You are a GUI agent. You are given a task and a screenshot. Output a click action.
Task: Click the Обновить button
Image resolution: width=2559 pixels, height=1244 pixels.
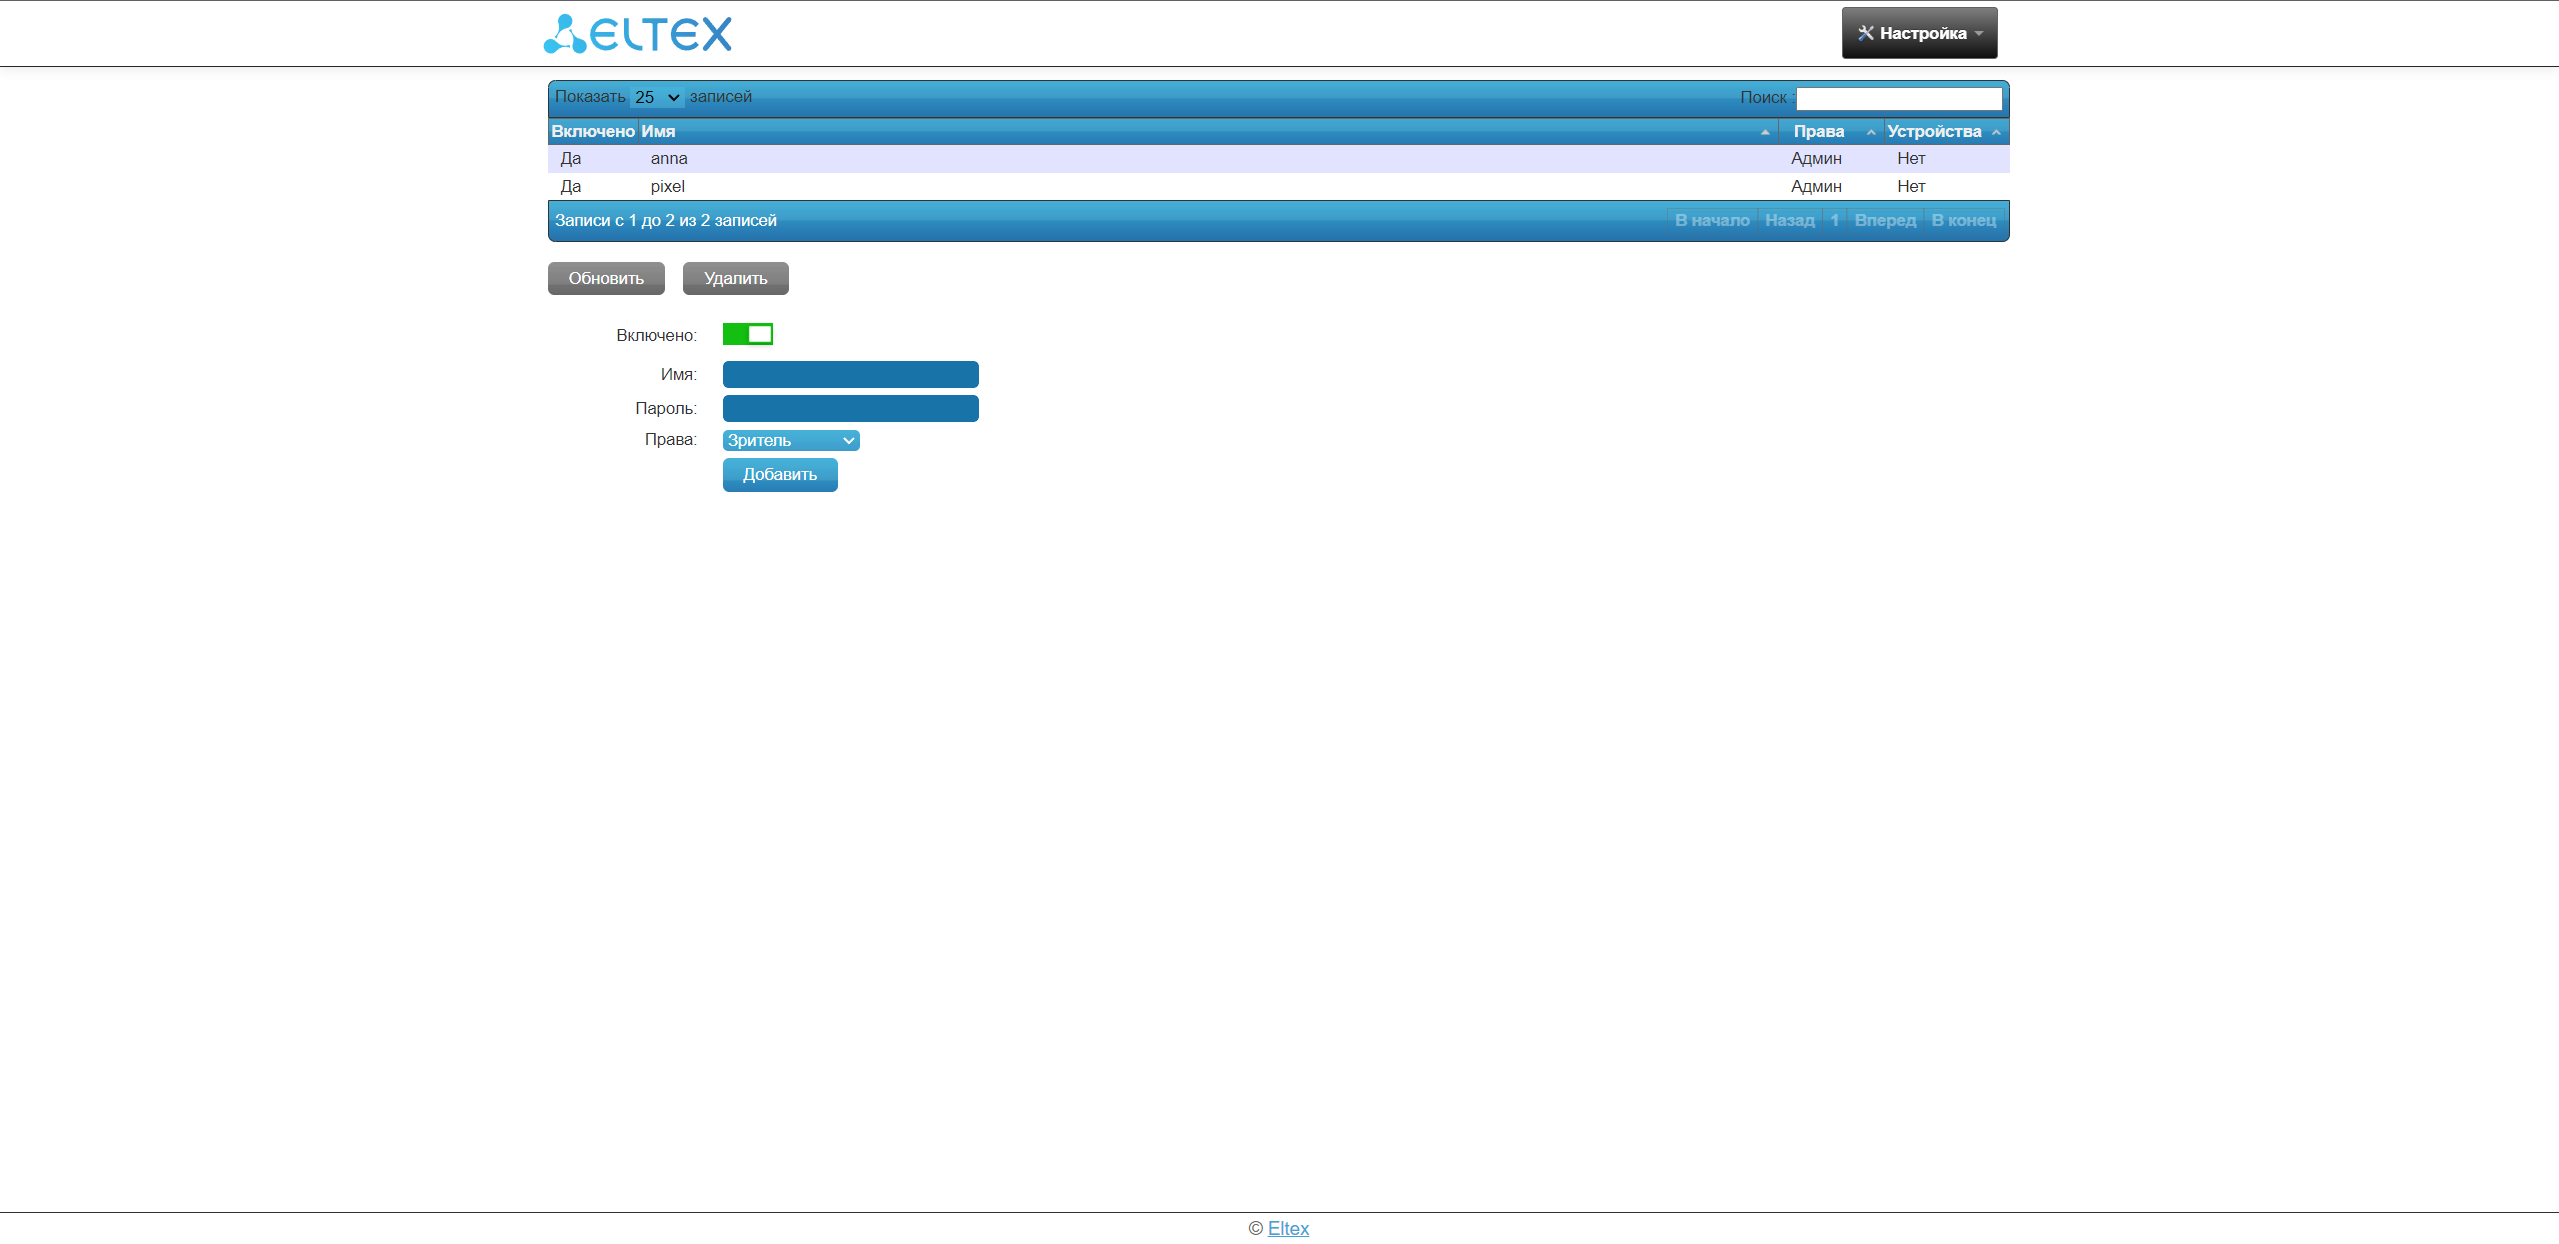click(x=605, y=278)
